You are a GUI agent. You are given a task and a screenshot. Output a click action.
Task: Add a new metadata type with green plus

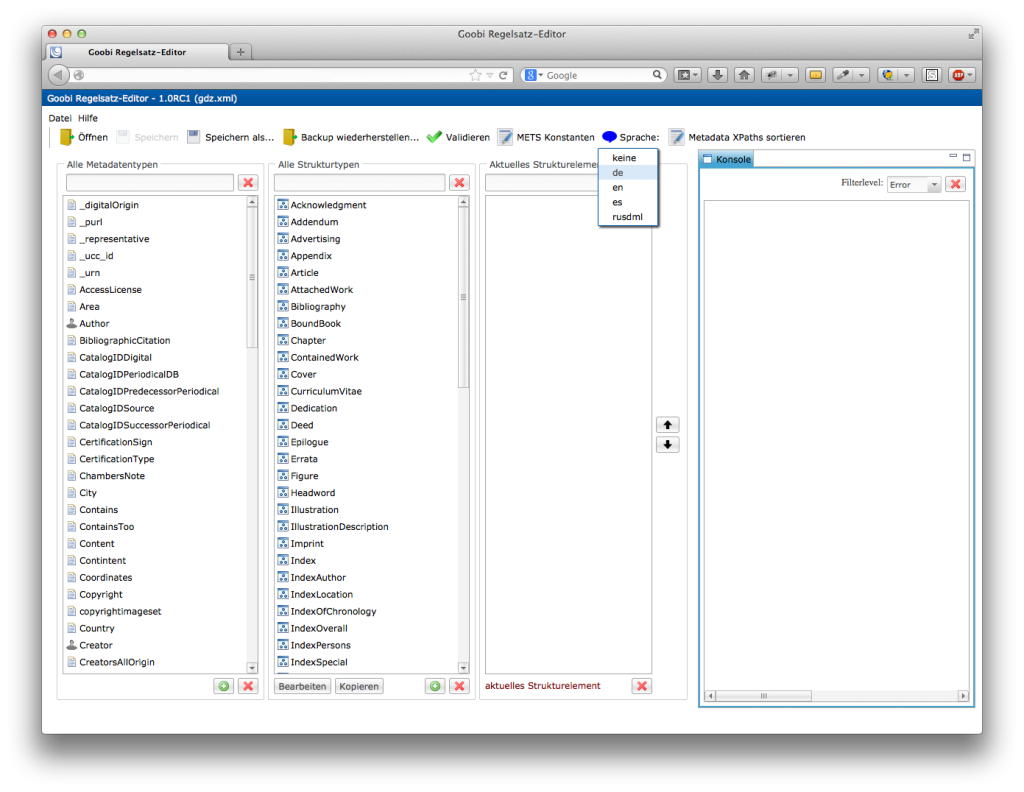tap(224, 686)
